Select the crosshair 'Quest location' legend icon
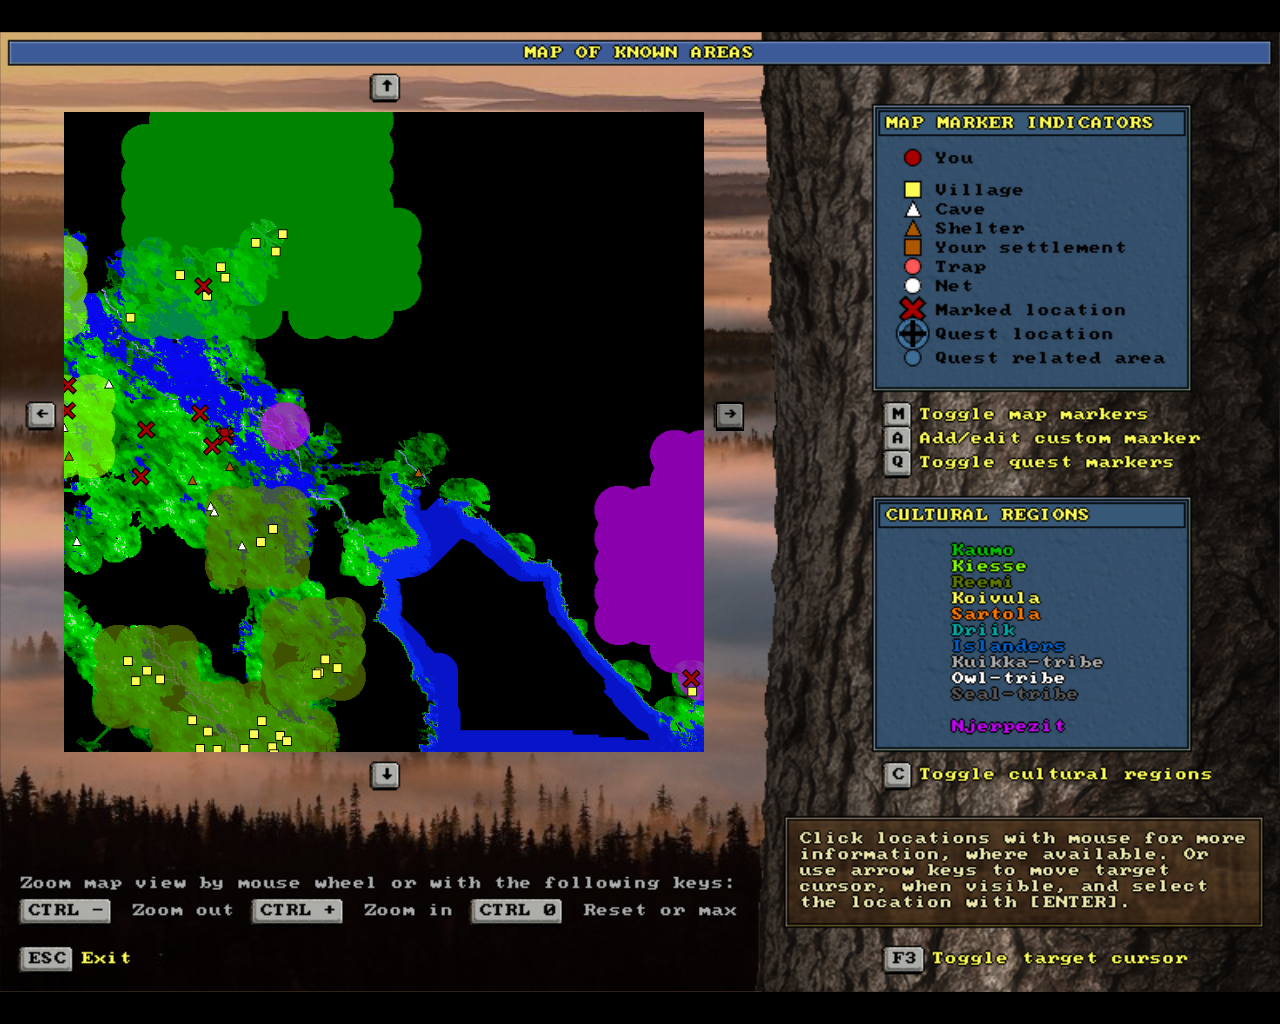 tap(912, 334)
